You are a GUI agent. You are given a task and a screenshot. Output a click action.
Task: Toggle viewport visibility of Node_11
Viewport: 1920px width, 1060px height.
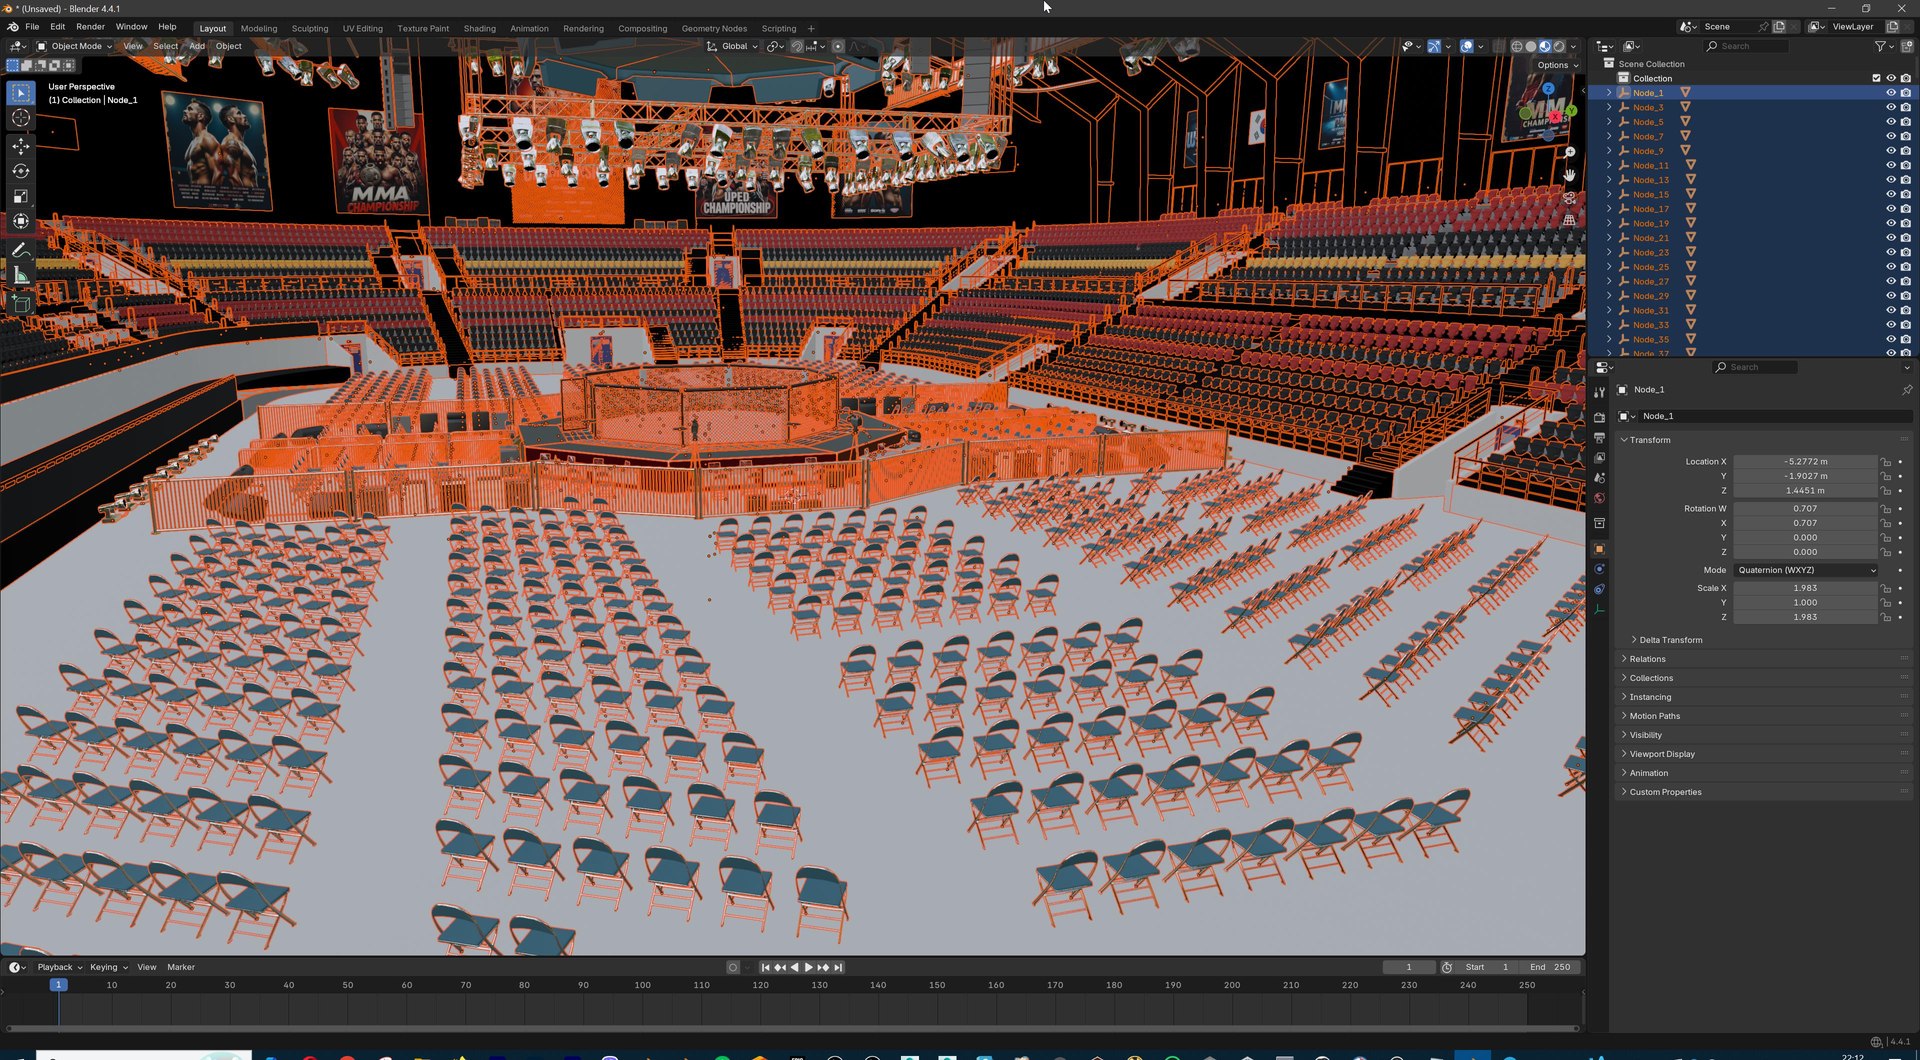pos(1890,165)
